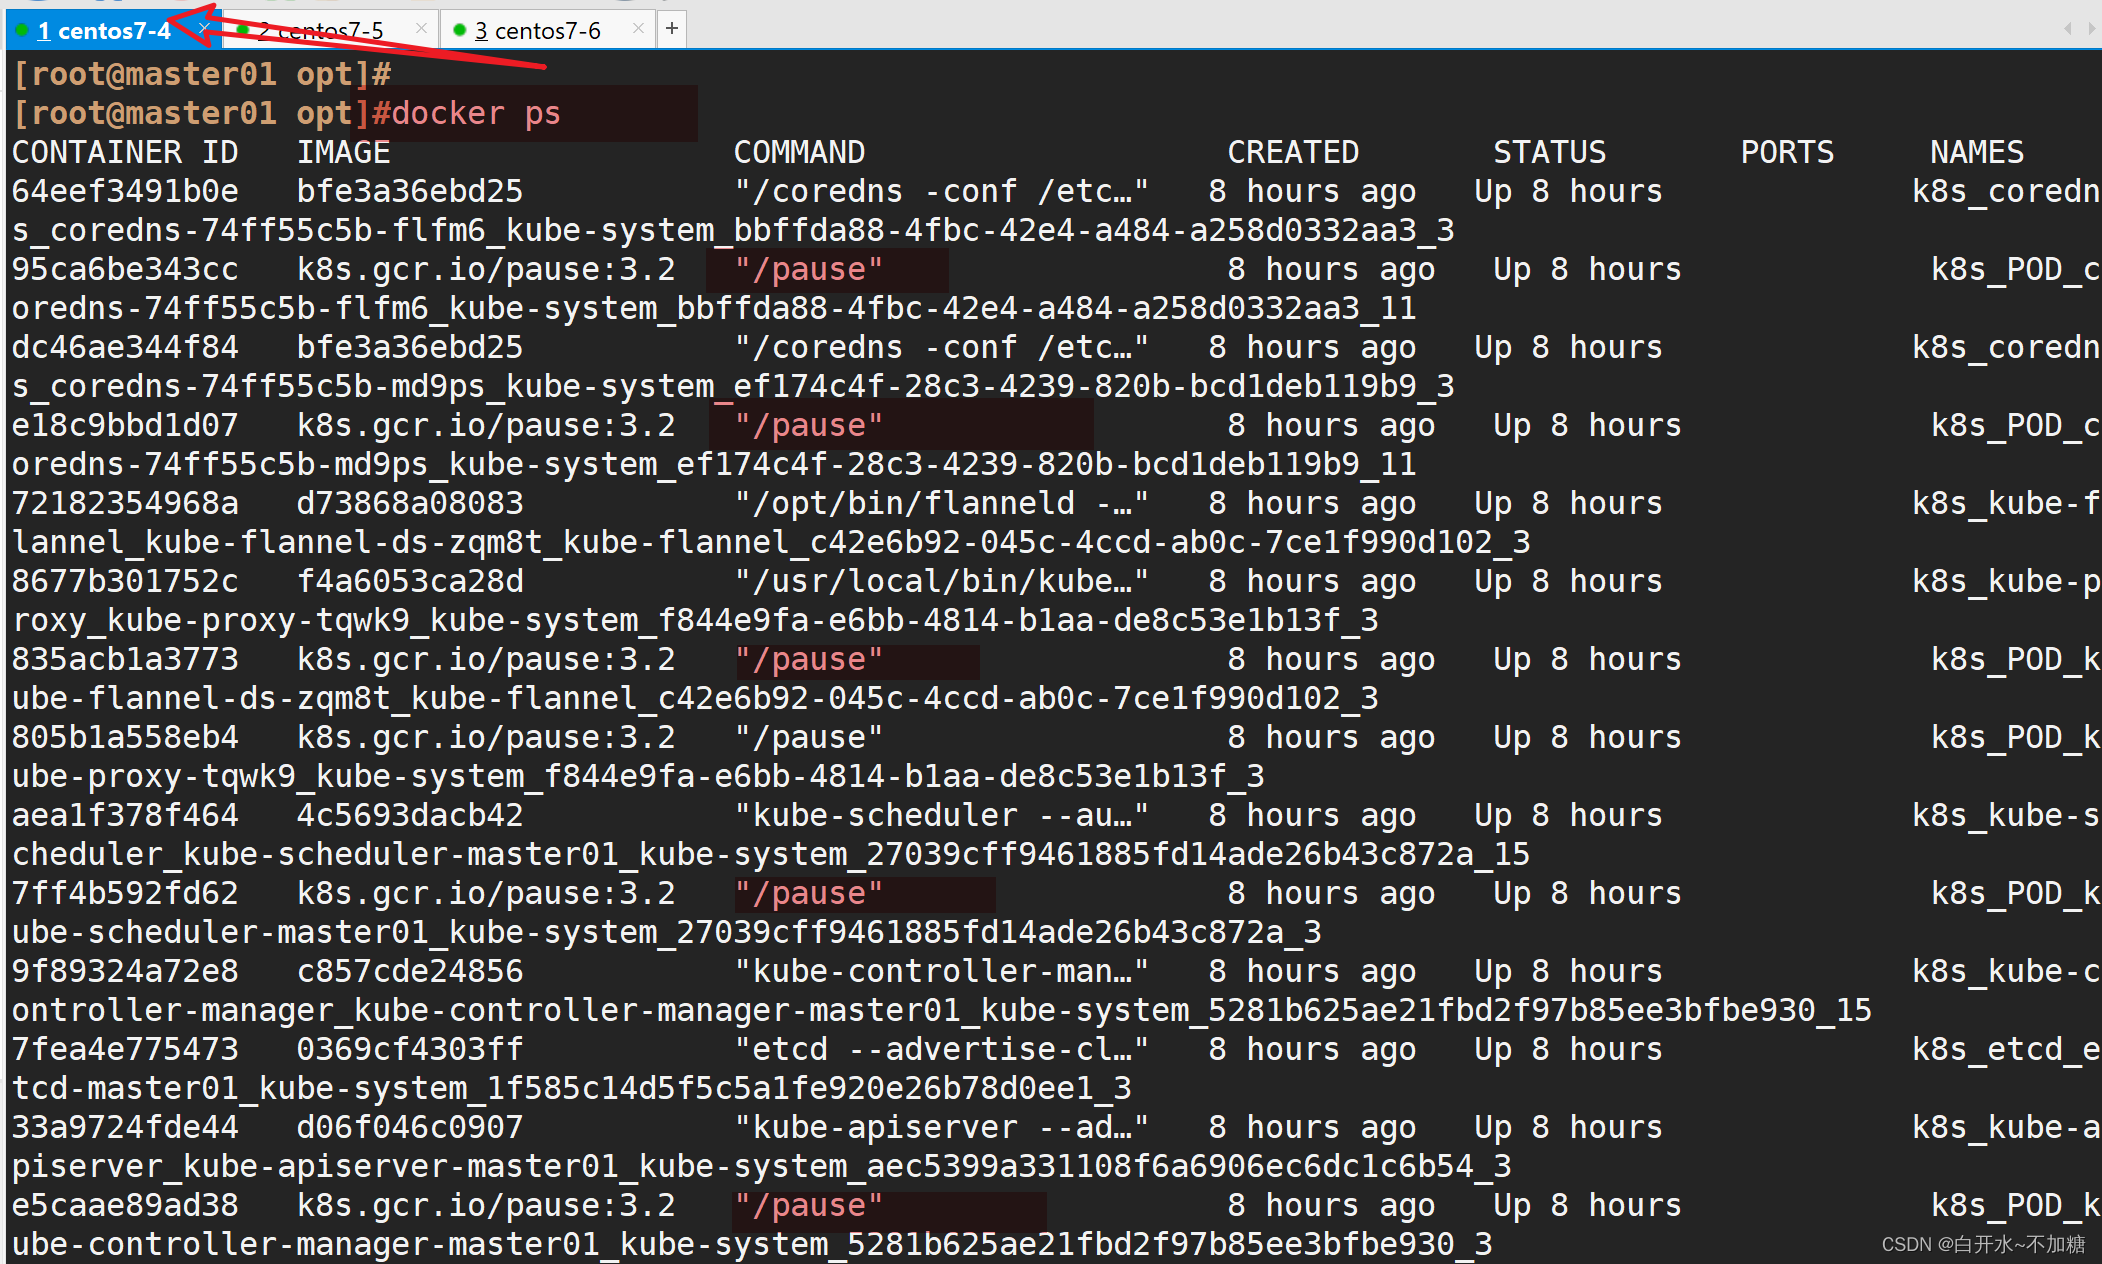Close the centos7-5 tab
Screen dimensions: 2102x1264
421,29
